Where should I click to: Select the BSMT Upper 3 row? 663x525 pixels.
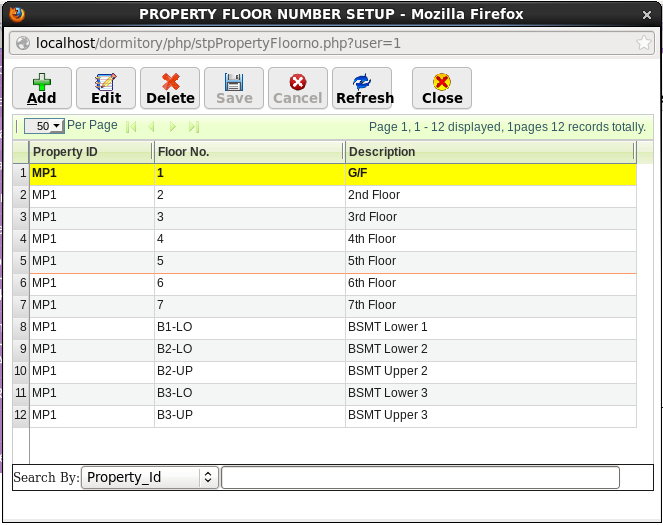click(x=387, y=415)
